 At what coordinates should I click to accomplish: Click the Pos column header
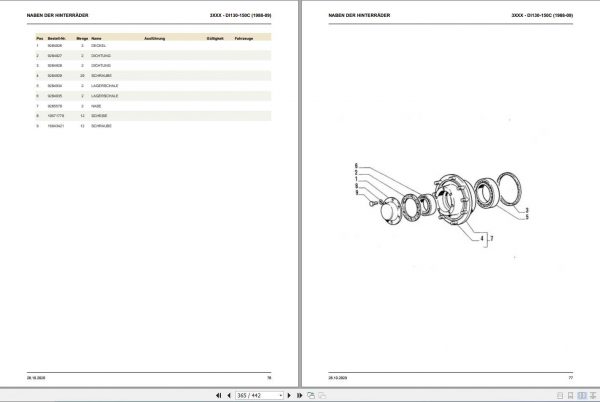(39, 38)
